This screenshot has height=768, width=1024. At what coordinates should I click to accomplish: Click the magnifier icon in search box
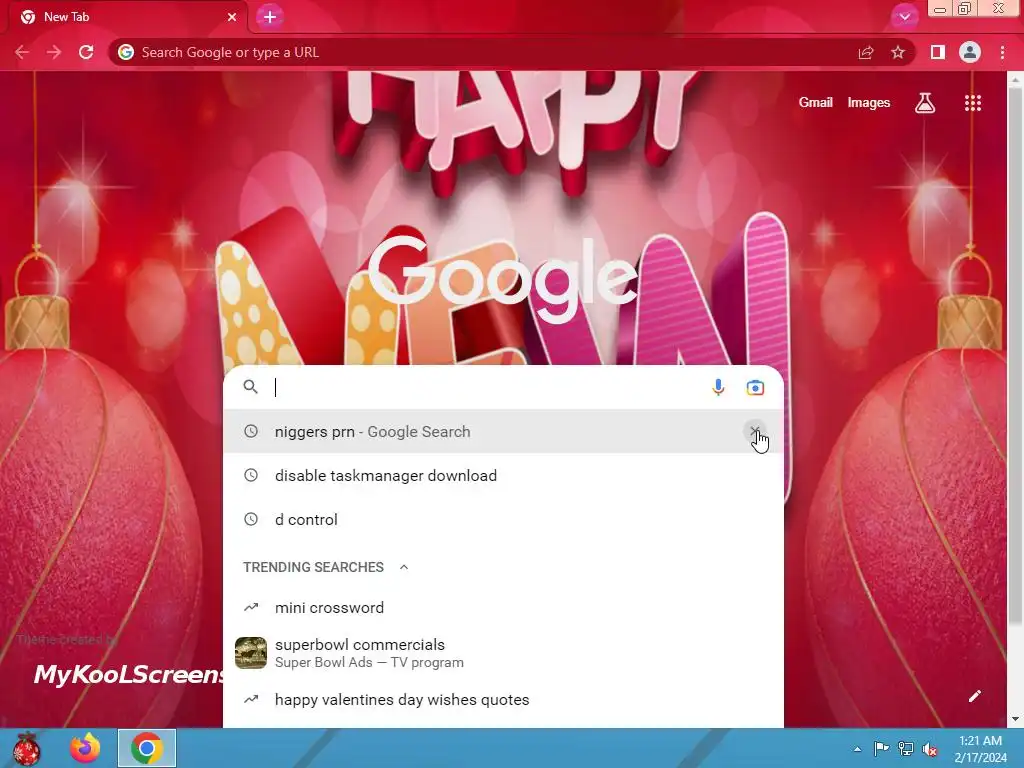click(251, 387)
